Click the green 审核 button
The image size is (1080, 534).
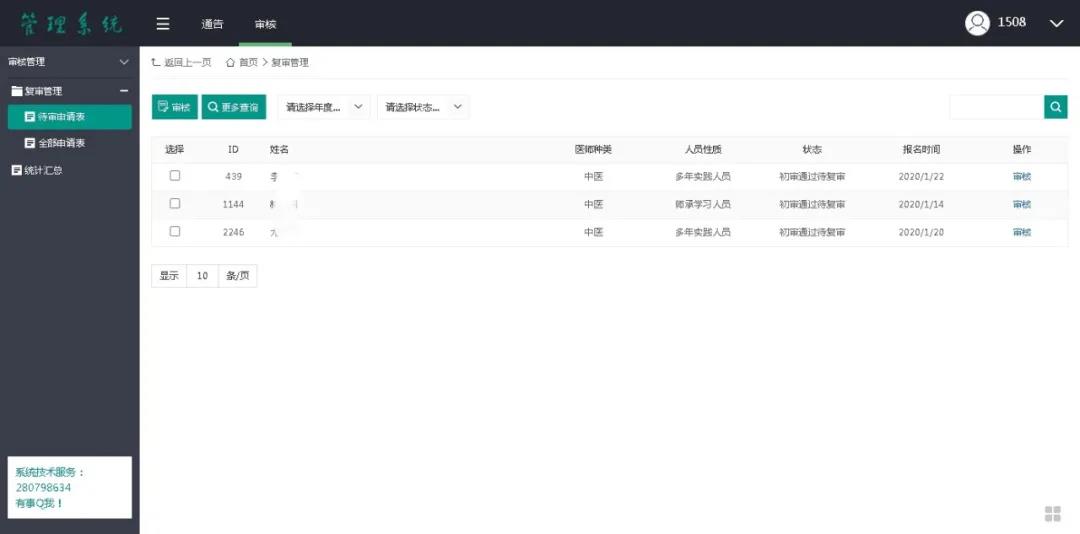point(174,107)
